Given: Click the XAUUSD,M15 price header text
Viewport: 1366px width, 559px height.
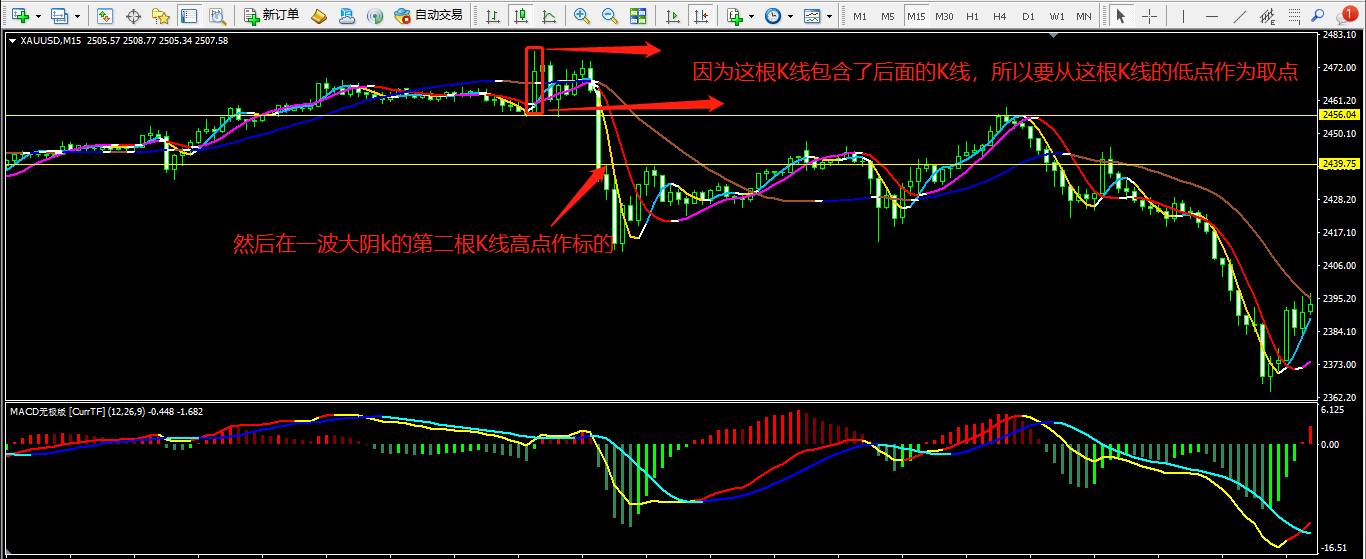Looking at the screenshot, I should point(124,41).
